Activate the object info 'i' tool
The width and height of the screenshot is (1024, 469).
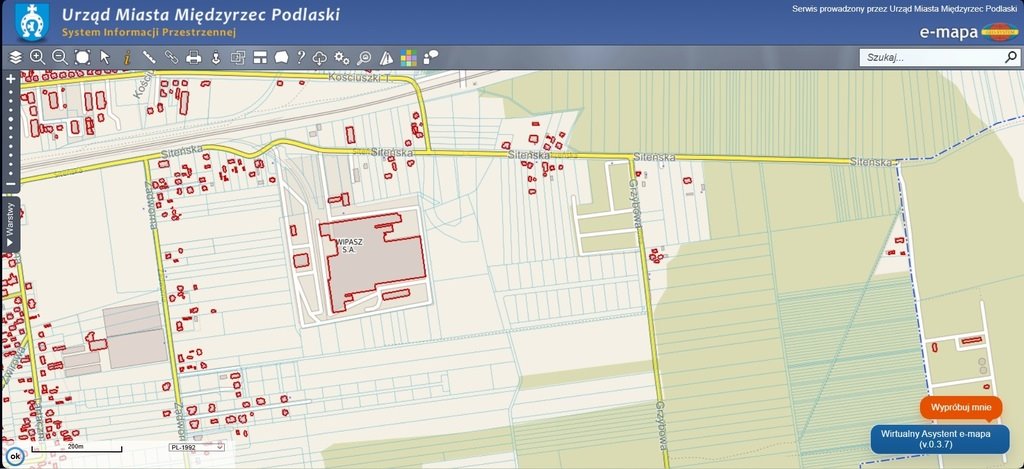coord(127,57)
